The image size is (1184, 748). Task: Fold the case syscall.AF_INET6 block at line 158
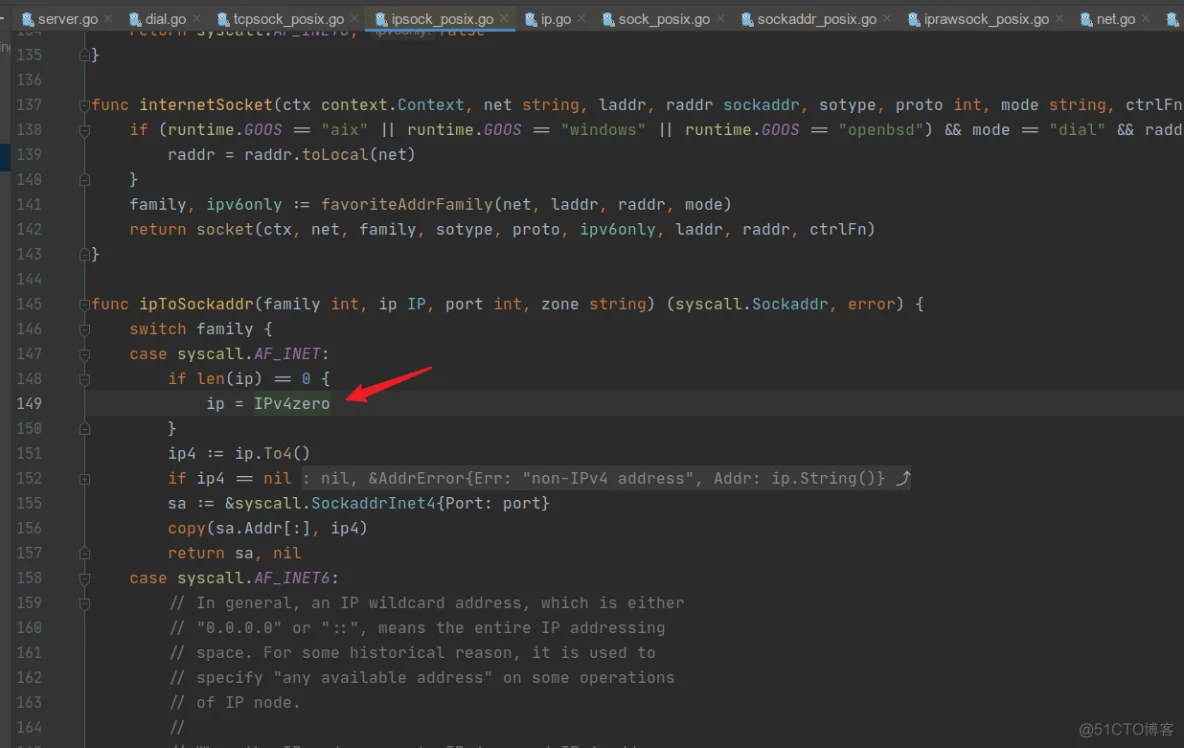tap(85, 578)
